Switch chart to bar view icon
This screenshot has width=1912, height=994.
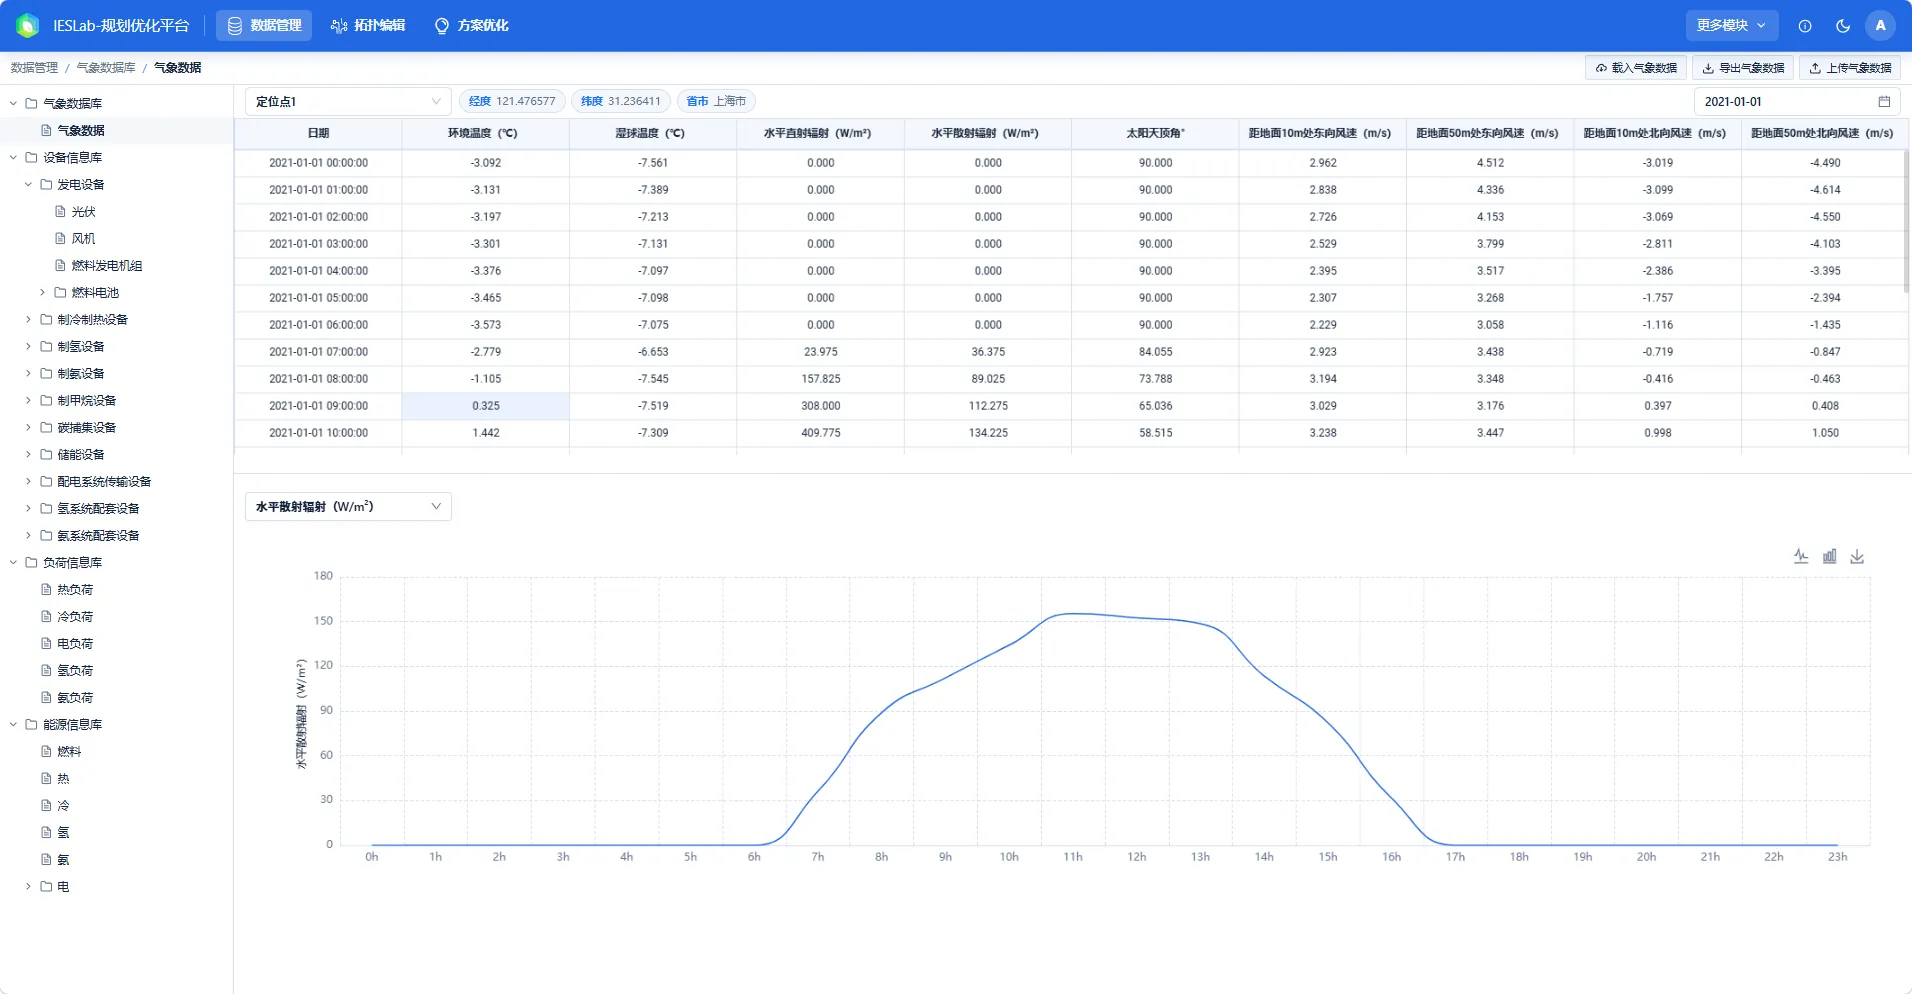[x=1829, y=556]
